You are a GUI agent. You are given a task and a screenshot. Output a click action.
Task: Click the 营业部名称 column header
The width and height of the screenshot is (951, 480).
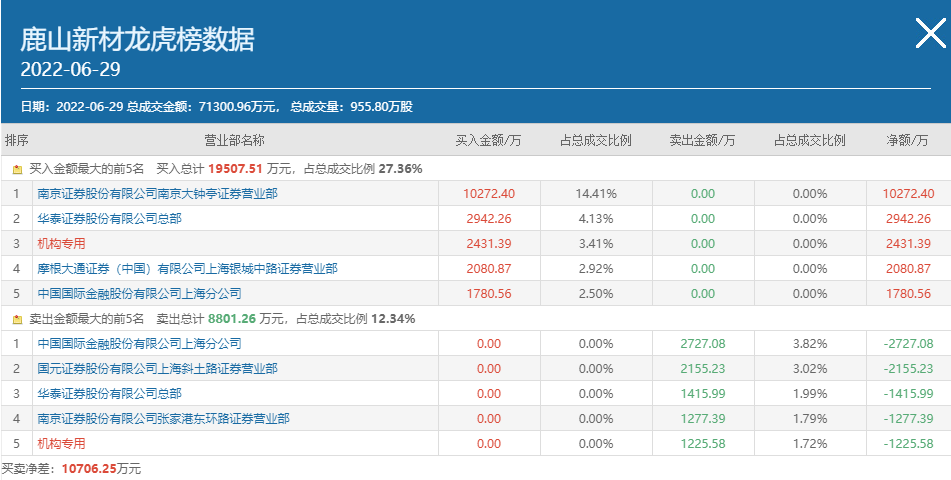click(x=234, y=141)
